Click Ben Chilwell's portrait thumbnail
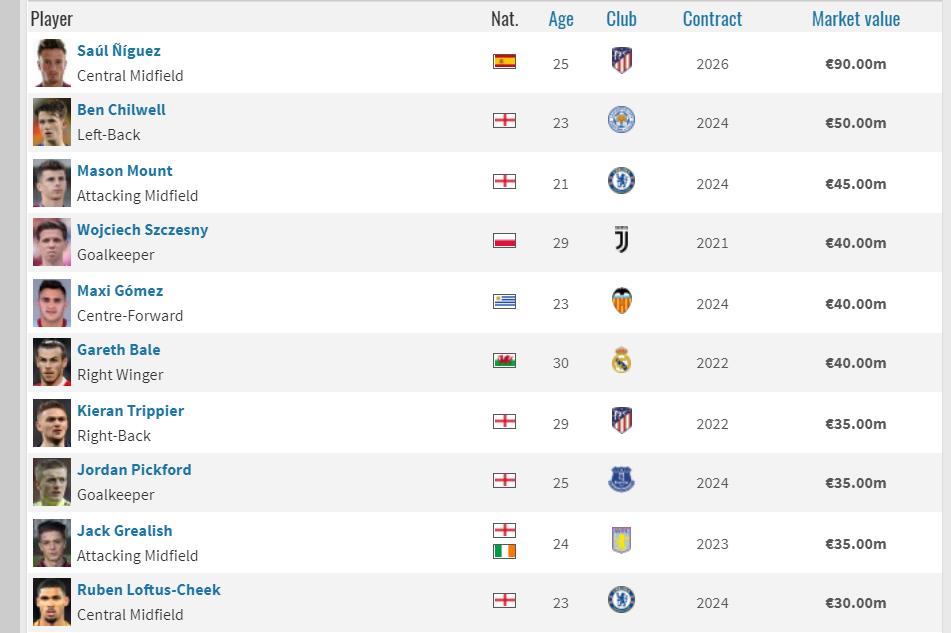Screen dimensions: 951x633 point(52,123)
